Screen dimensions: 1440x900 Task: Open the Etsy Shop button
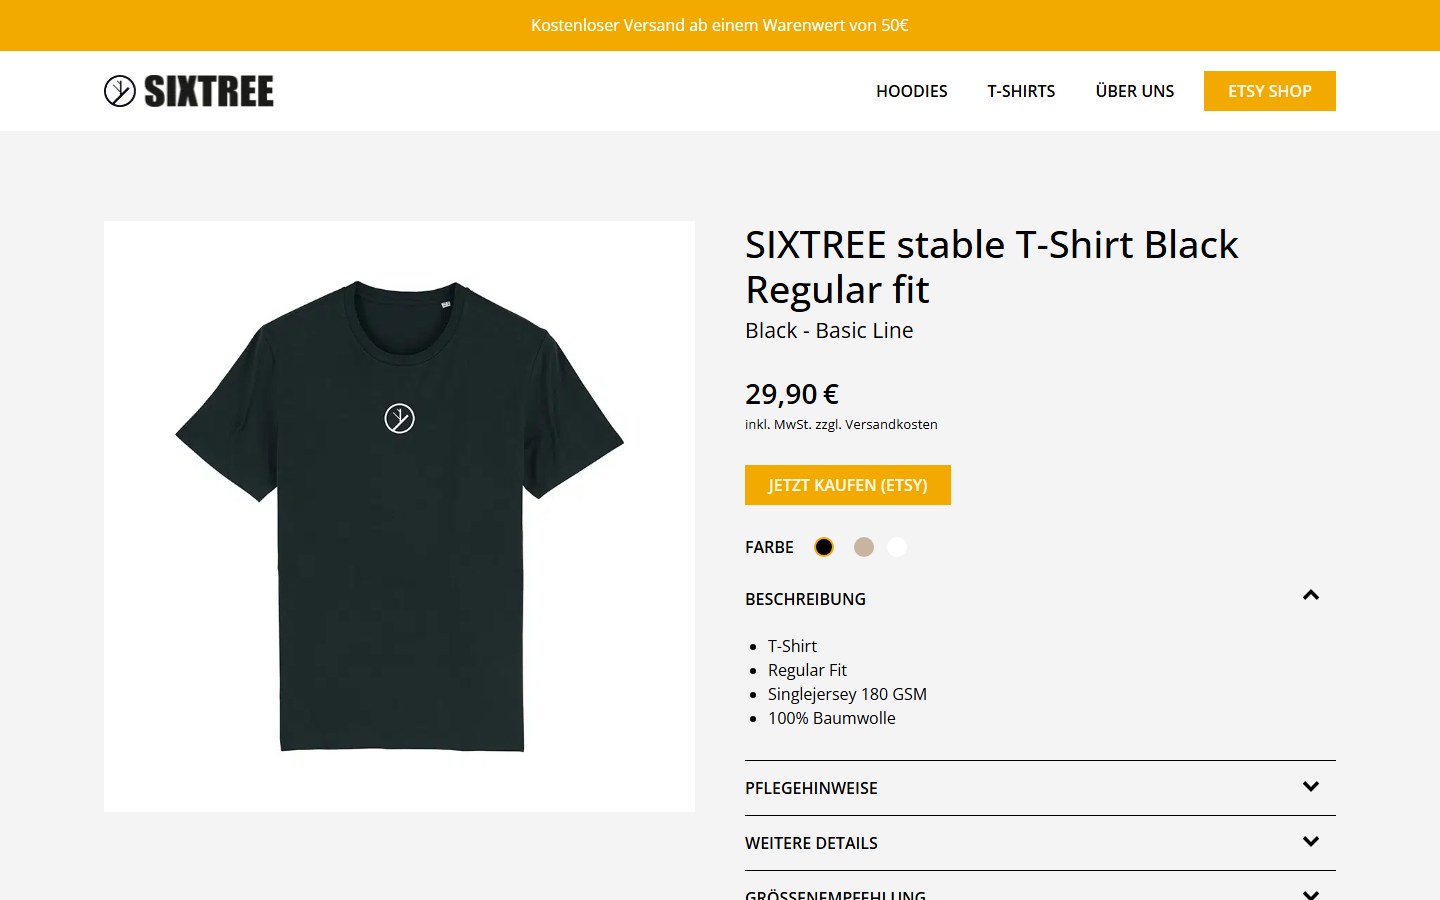click(1270, 91)
